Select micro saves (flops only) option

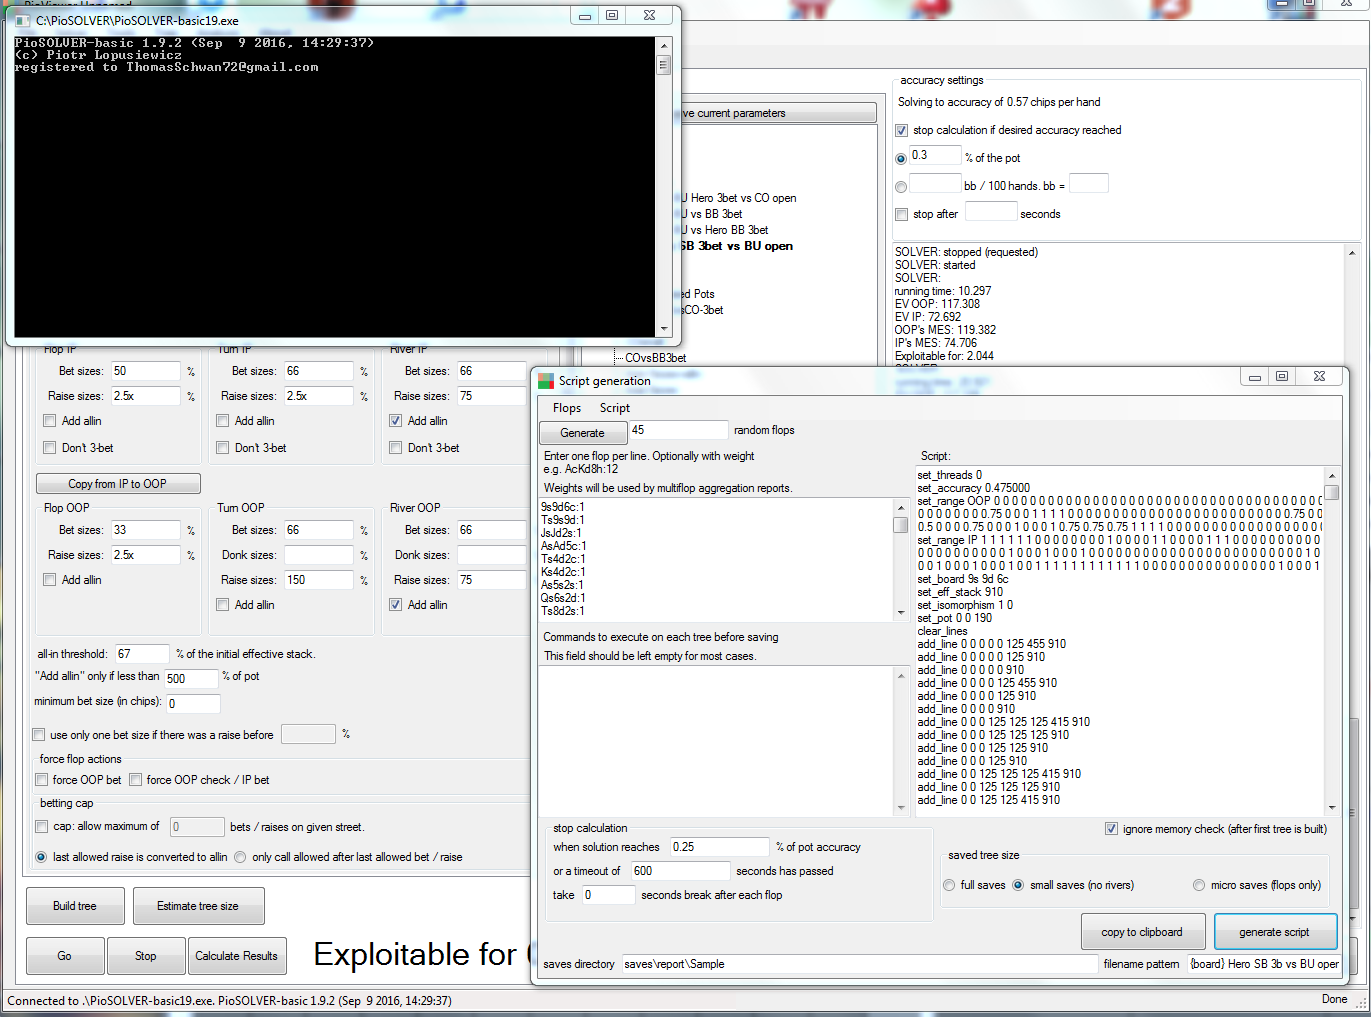1199,885
